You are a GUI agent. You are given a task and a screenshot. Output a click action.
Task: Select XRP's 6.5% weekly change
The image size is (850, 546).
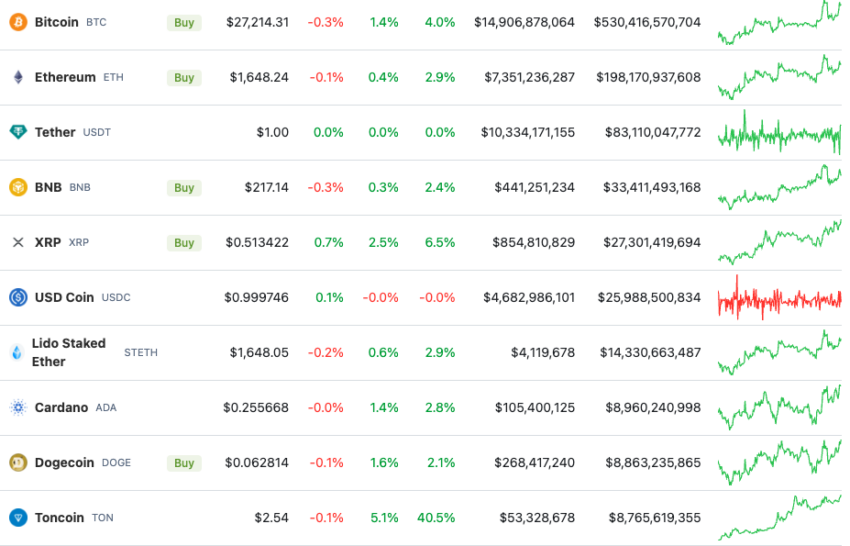tap(440, 242)
